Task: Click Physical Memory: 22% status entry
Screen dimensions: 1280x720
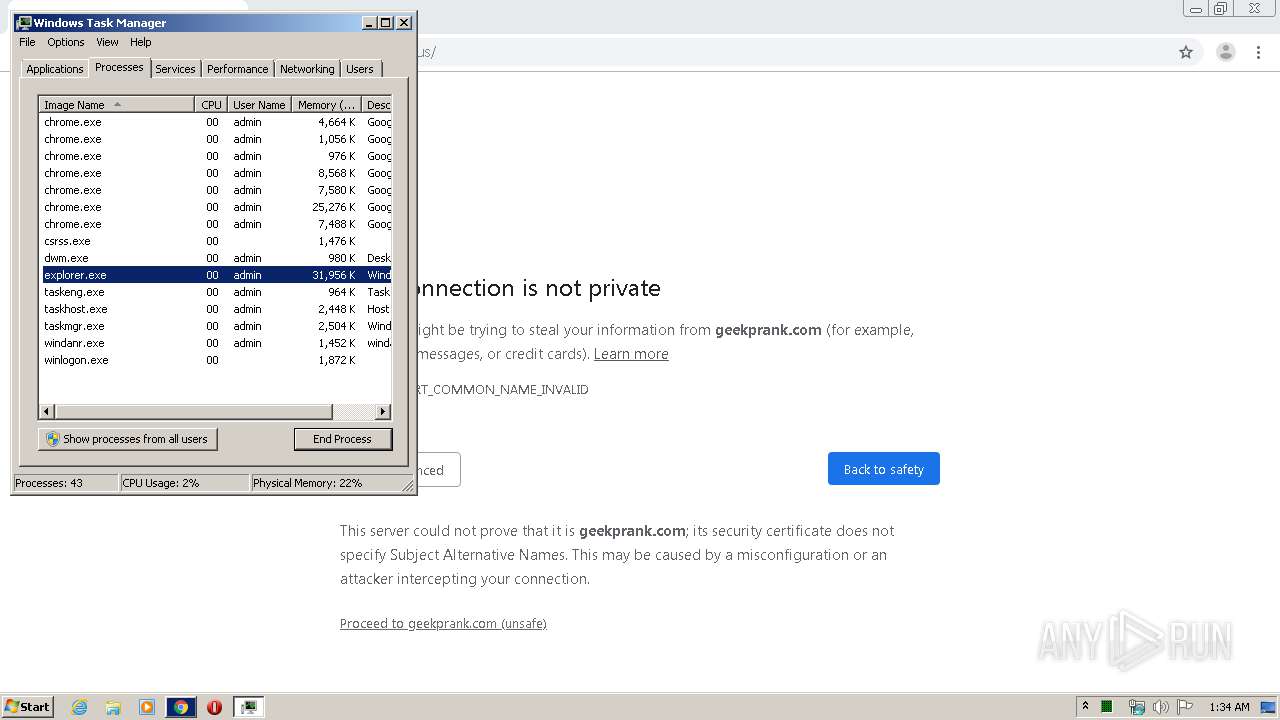Action: point(327,483)
